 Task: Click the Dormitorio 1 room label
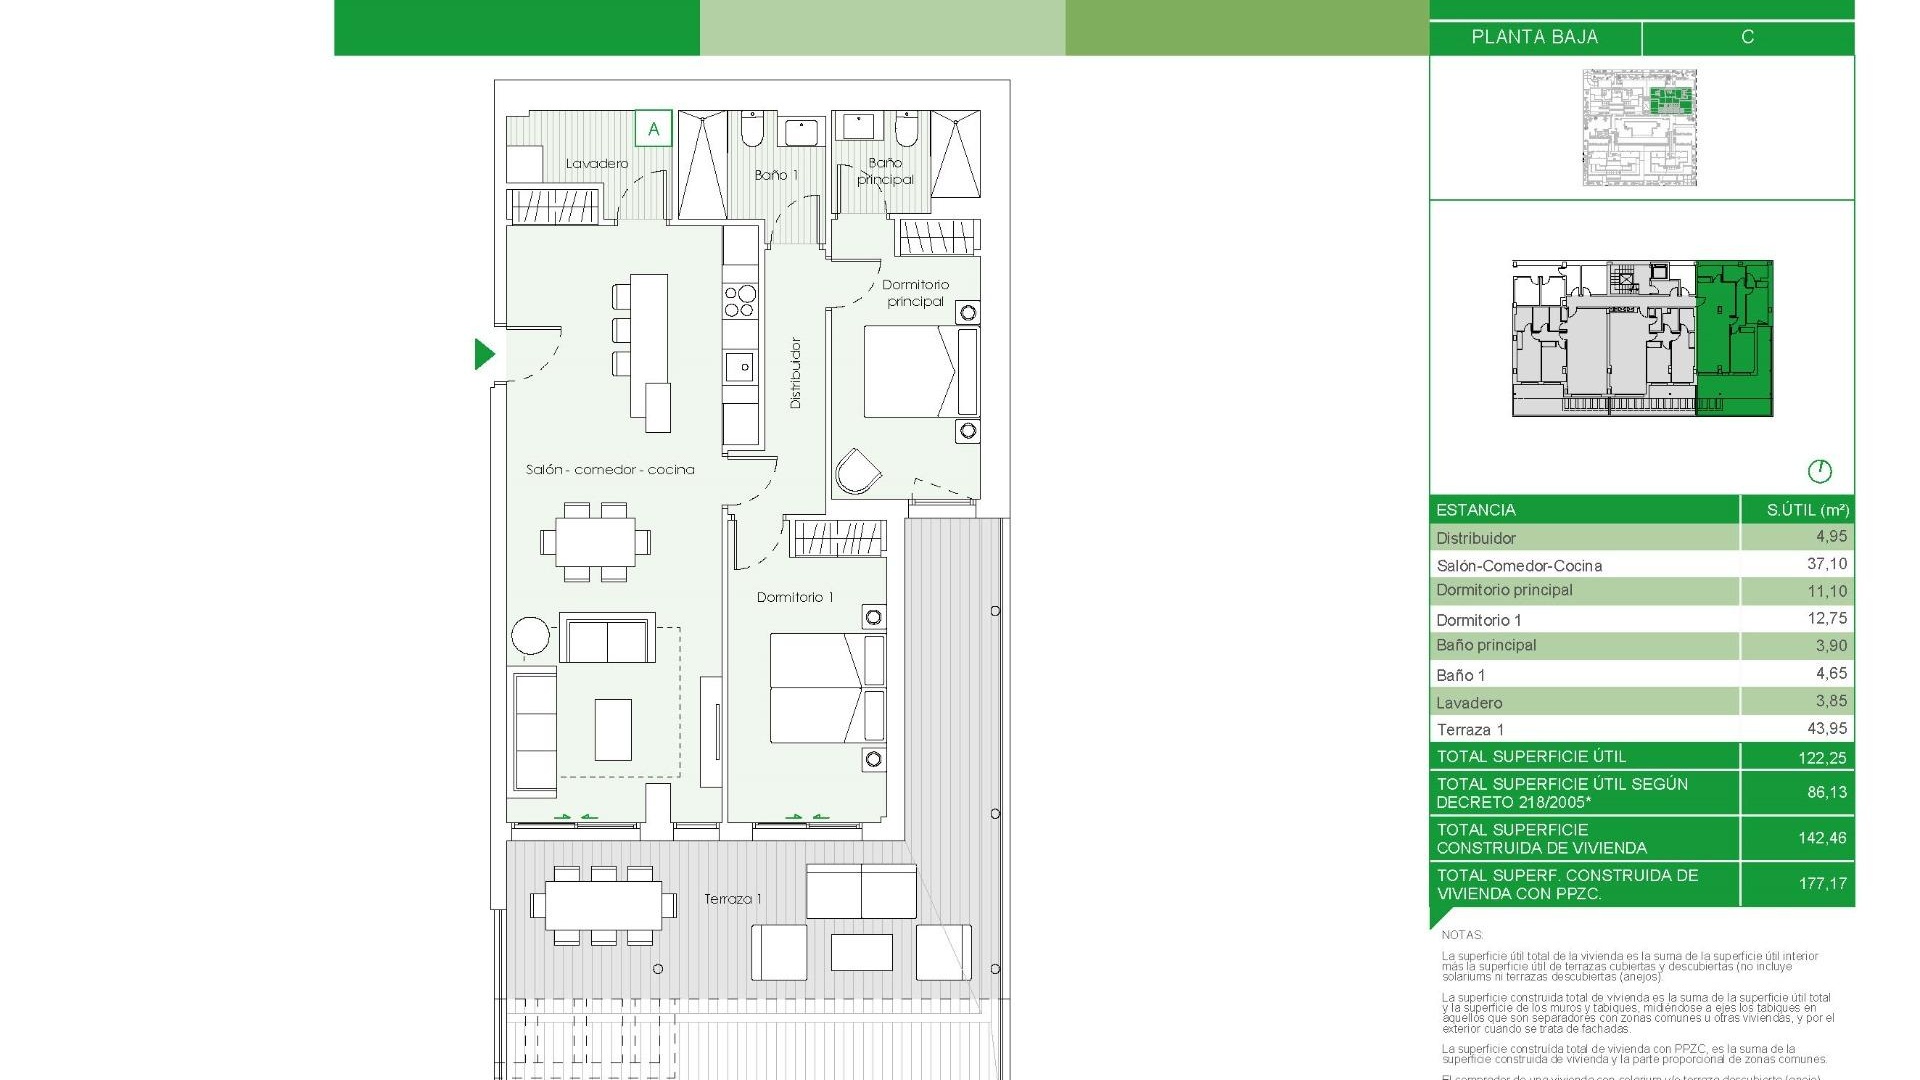794,597
